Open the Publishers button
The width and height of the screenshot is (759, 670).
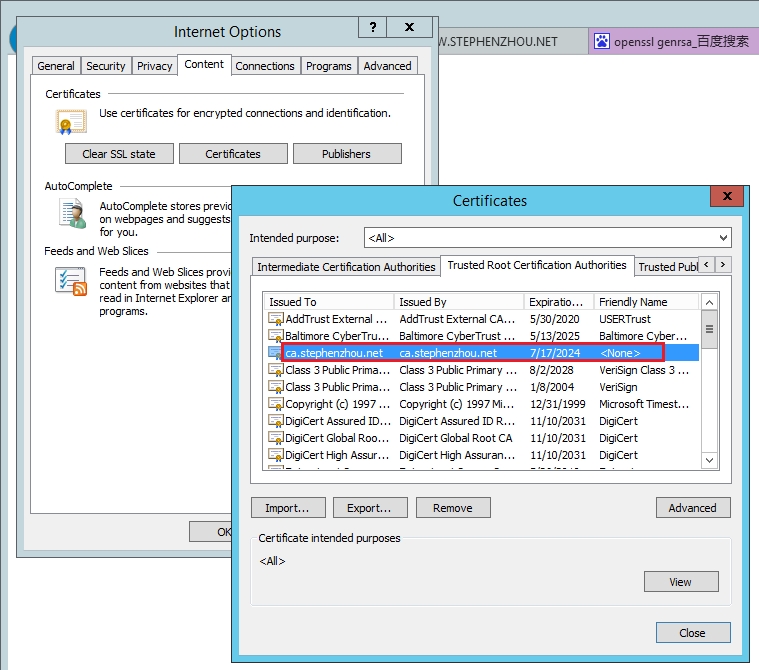pyautogui.click(x=347, y=154)
